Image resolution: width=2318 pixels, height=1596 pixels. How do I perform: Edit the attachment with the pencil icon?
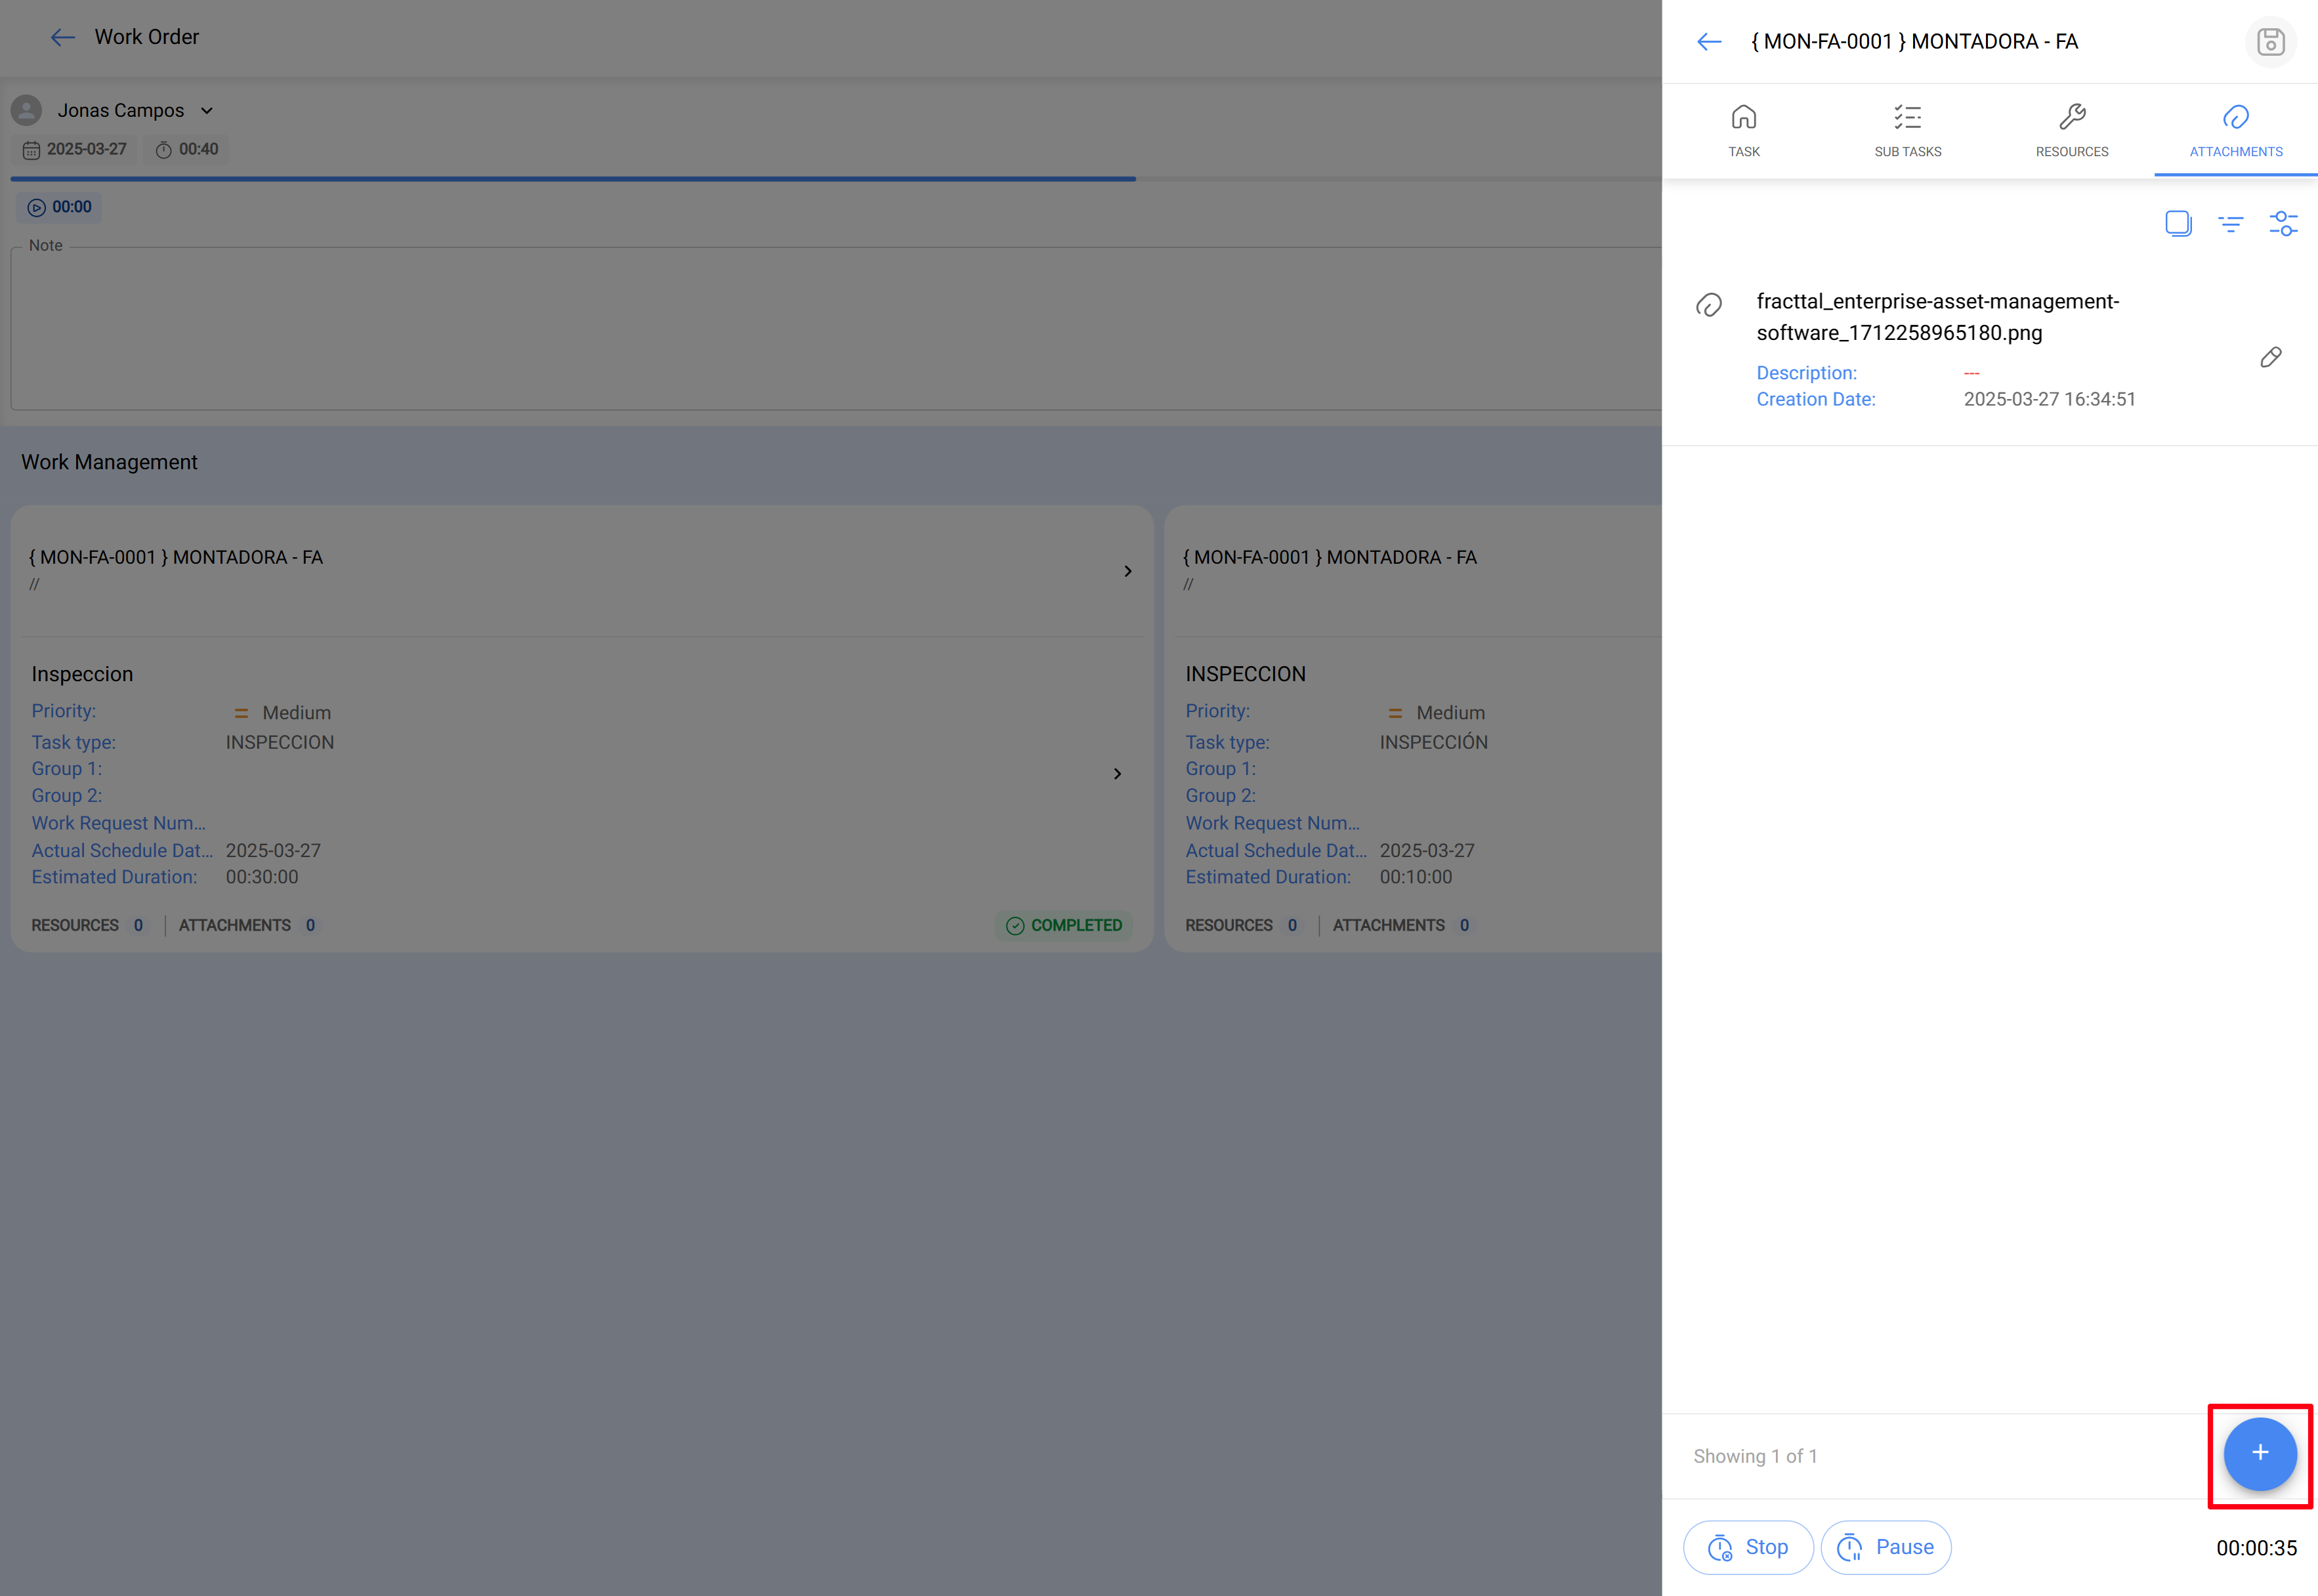point(2270,357)
